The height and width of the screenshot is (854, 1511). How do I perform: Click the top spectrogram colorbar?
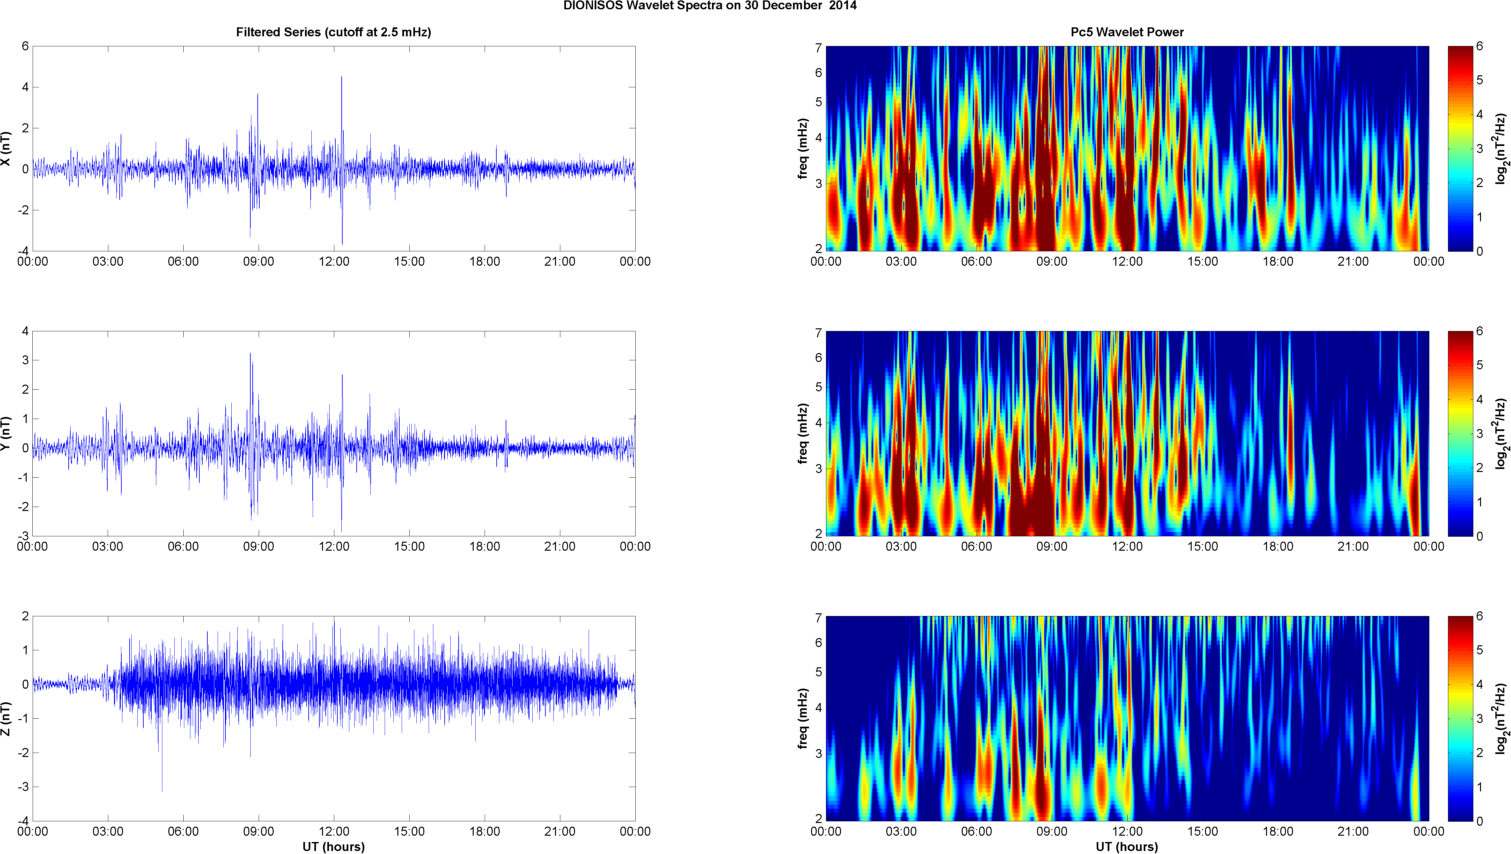pyautogui.click(x=1460, y=148)
